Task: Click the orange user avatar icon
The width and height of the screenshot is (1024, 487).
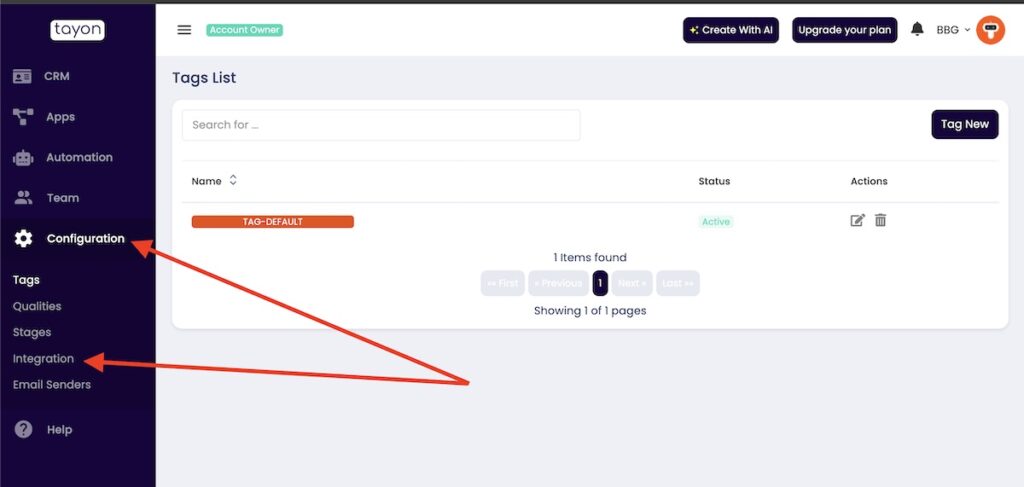Action: 990,30
